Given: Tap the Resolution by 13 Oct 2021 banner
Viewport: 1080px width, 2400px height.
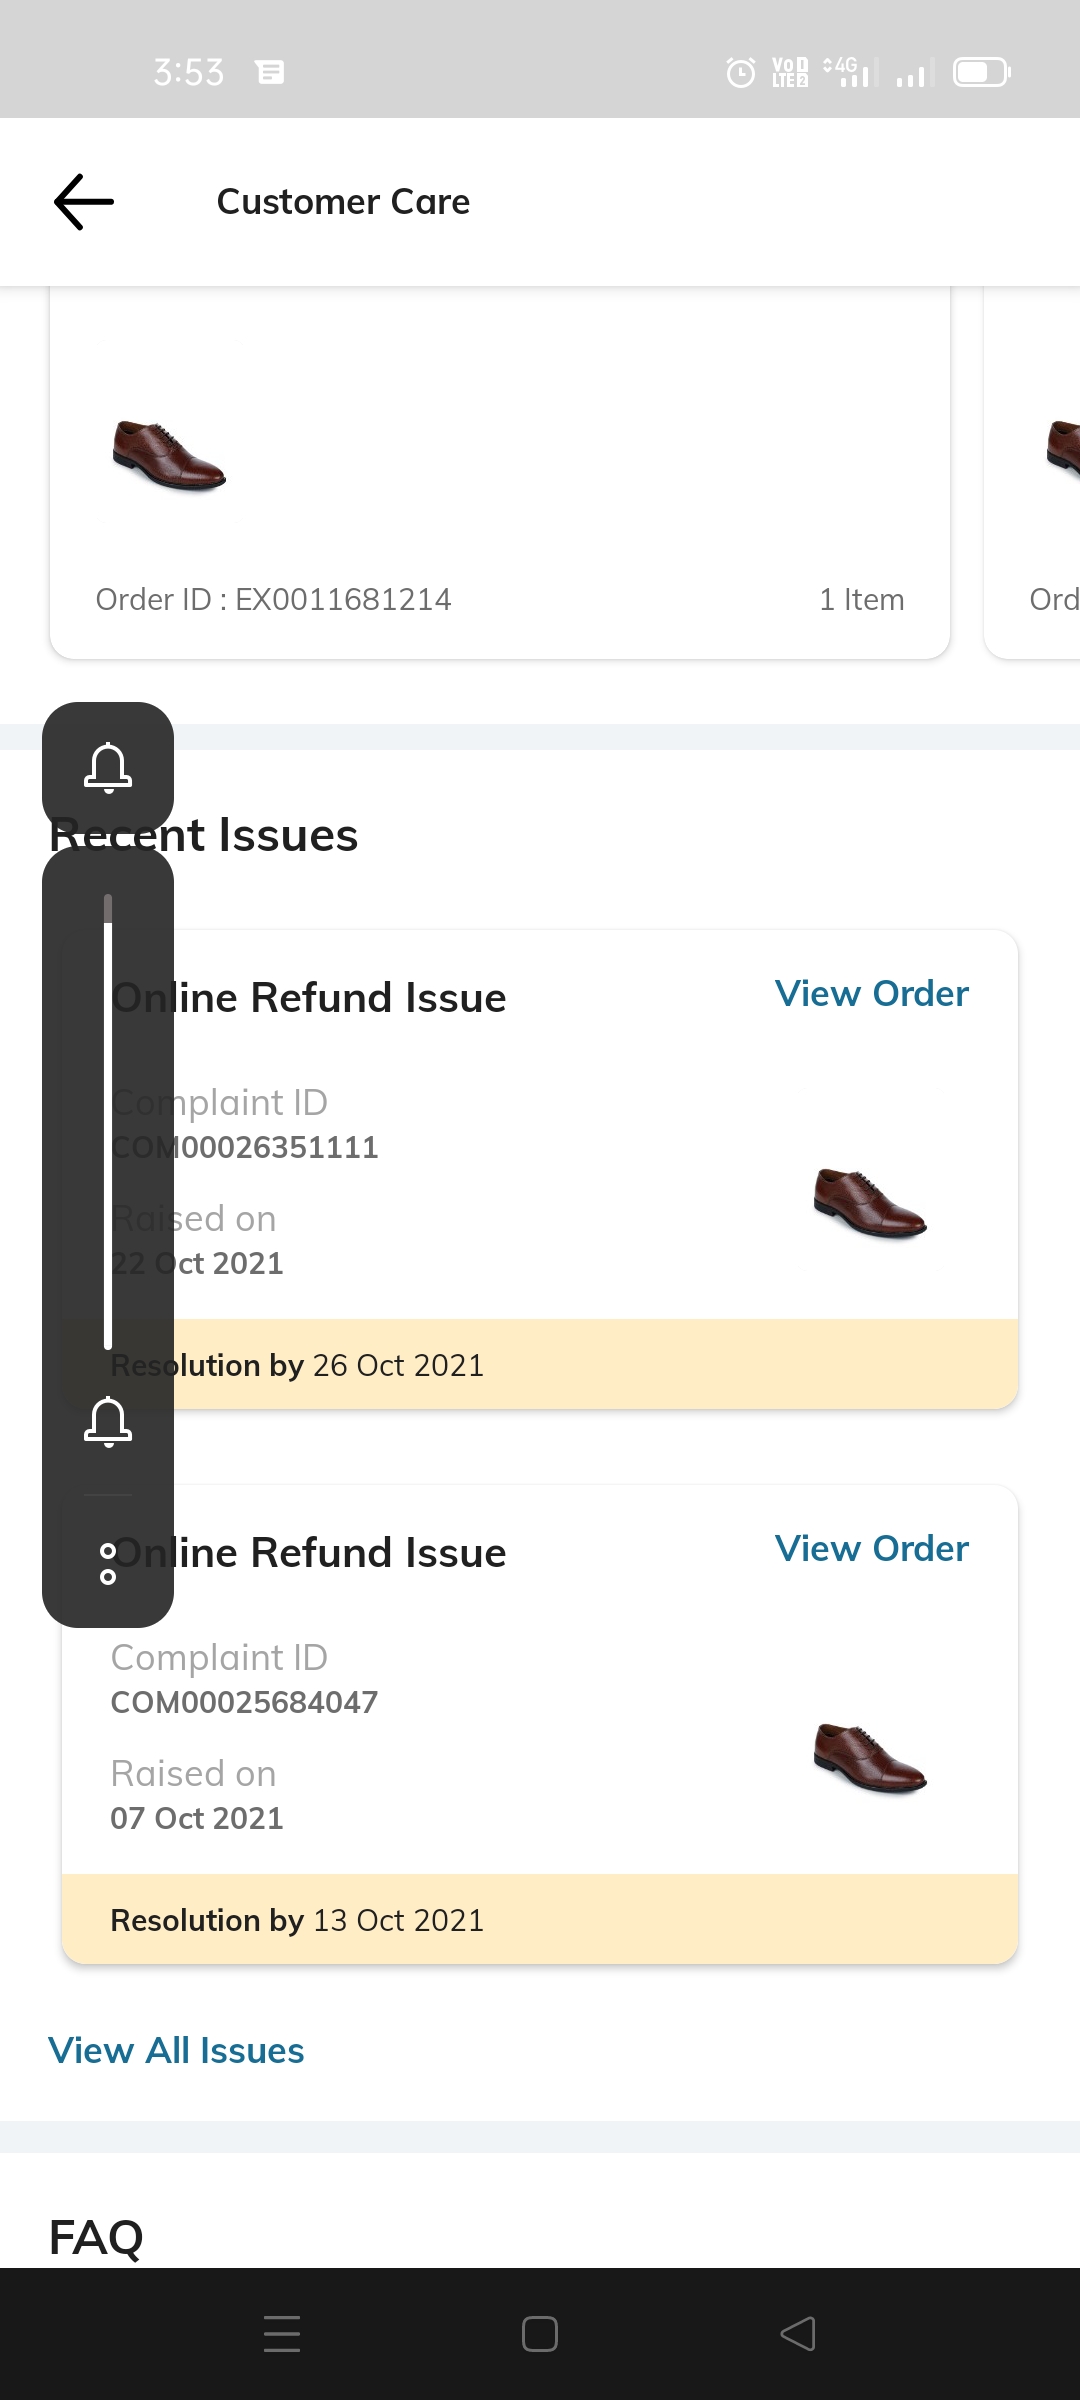Looking at the screenshot, I should (x=540, y=1920).
